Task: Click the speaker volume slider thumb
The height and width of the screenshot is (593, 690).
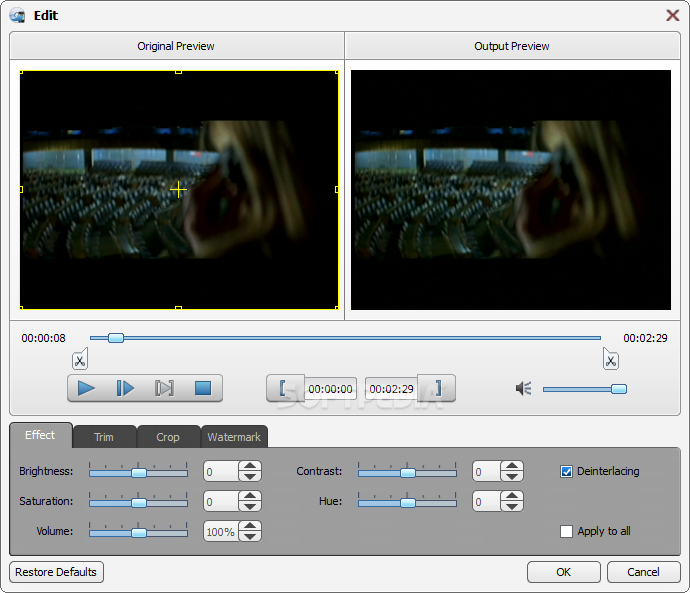Action: pos(619,389)
